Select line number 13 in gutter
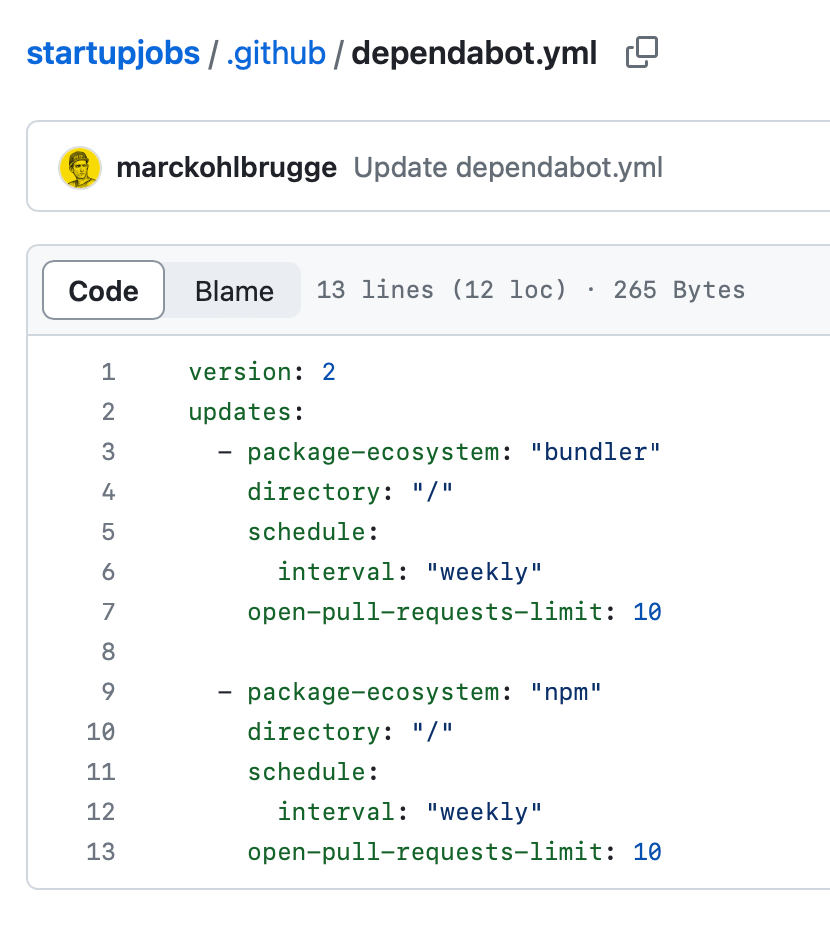The width and height of the screenshot is (830, 926). [x=101, y=852]
